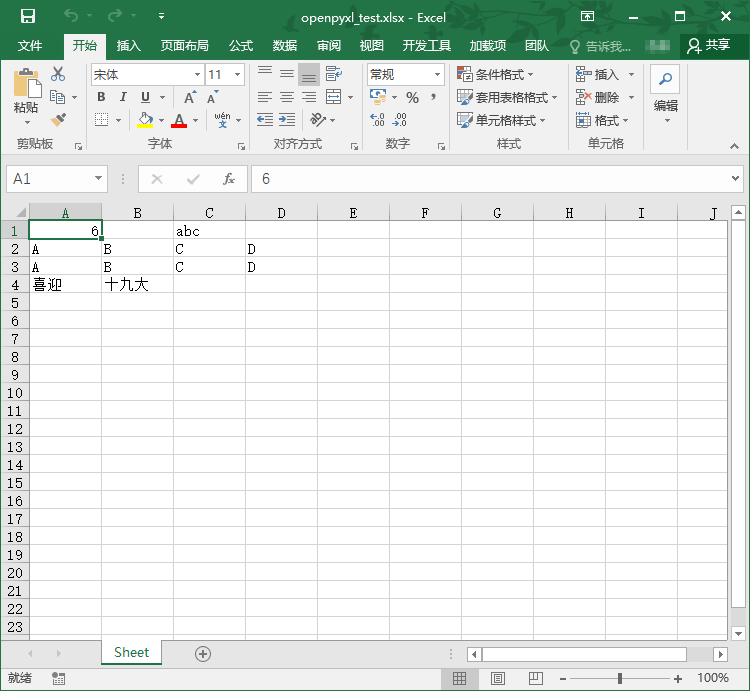Open the font size 11 dropdown
The height and width of the screenshot is (691, 750).
pos(237,75)
